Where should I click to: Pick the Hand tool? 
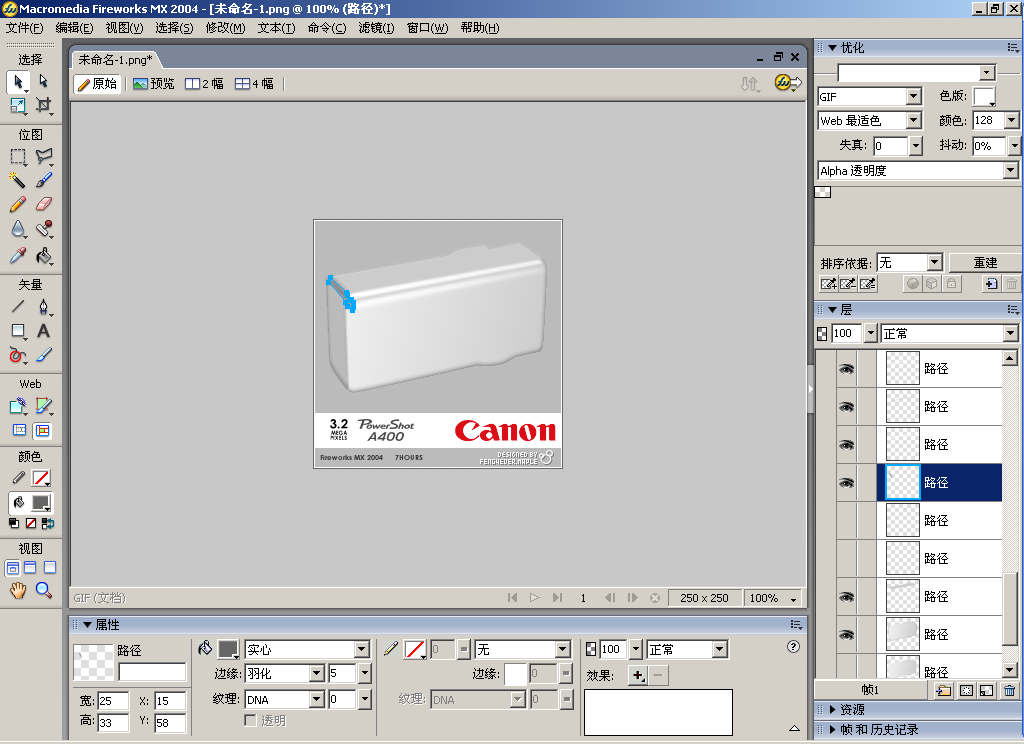click(18, 590)
